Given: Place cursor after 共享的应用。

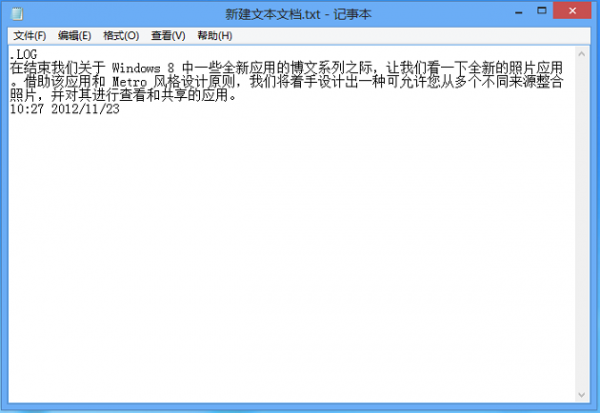Looking at the screenshot, I should (x=238, y=96).
